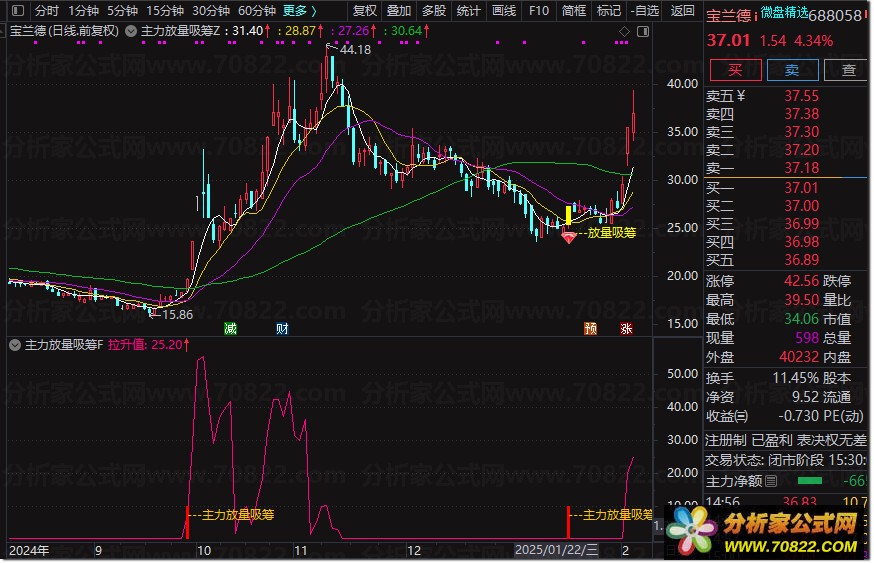Click the 收益 value -0.730
874x563 pixels.
(x=799, y=416)
